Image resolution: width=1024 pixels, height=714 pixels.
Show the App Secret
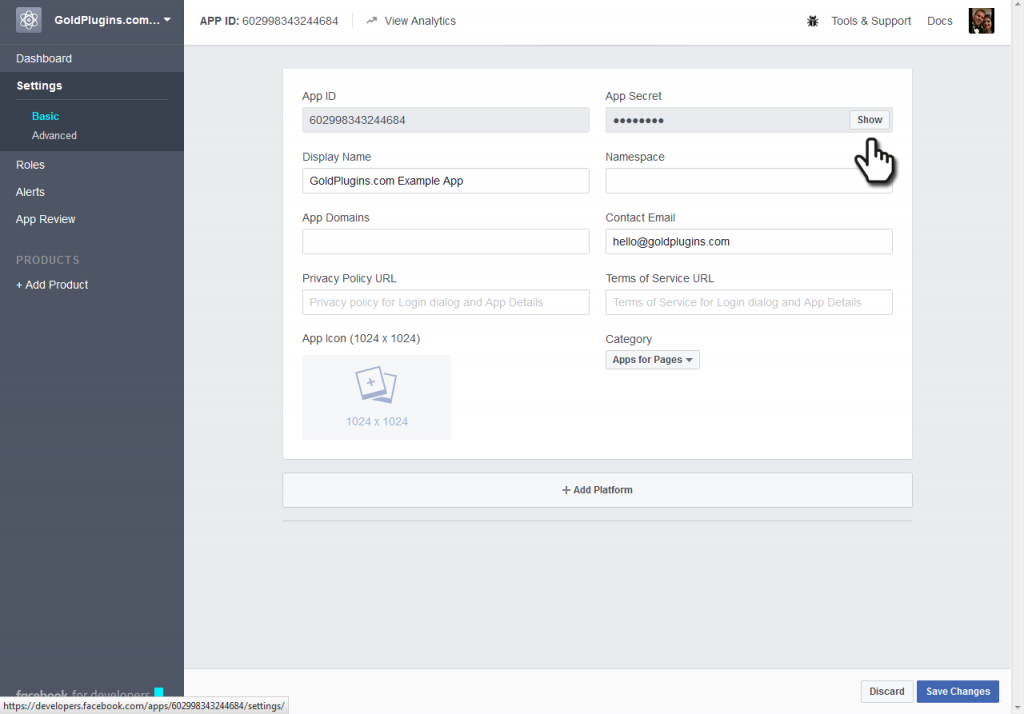(869, 120)
